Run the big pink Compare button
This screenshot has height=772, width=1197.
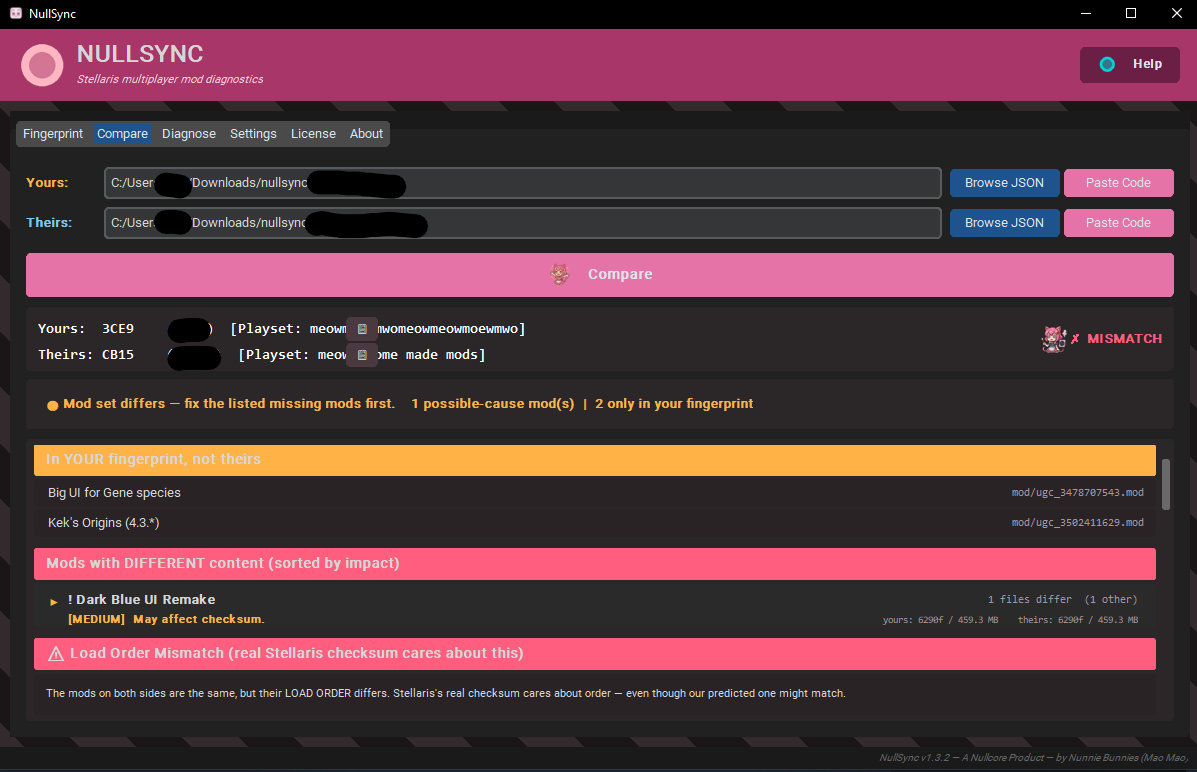point(599,275)
